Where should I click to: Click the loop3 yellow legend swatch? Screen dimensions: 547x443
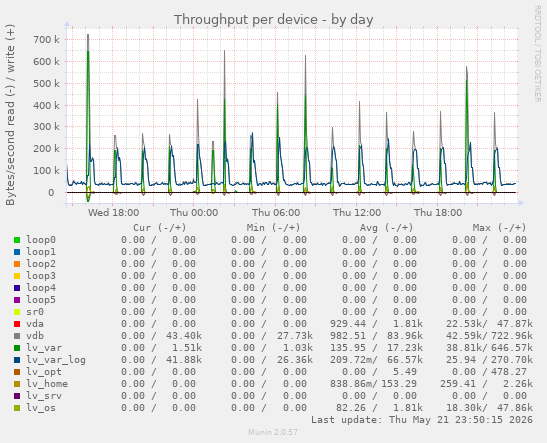pos(17,276)
